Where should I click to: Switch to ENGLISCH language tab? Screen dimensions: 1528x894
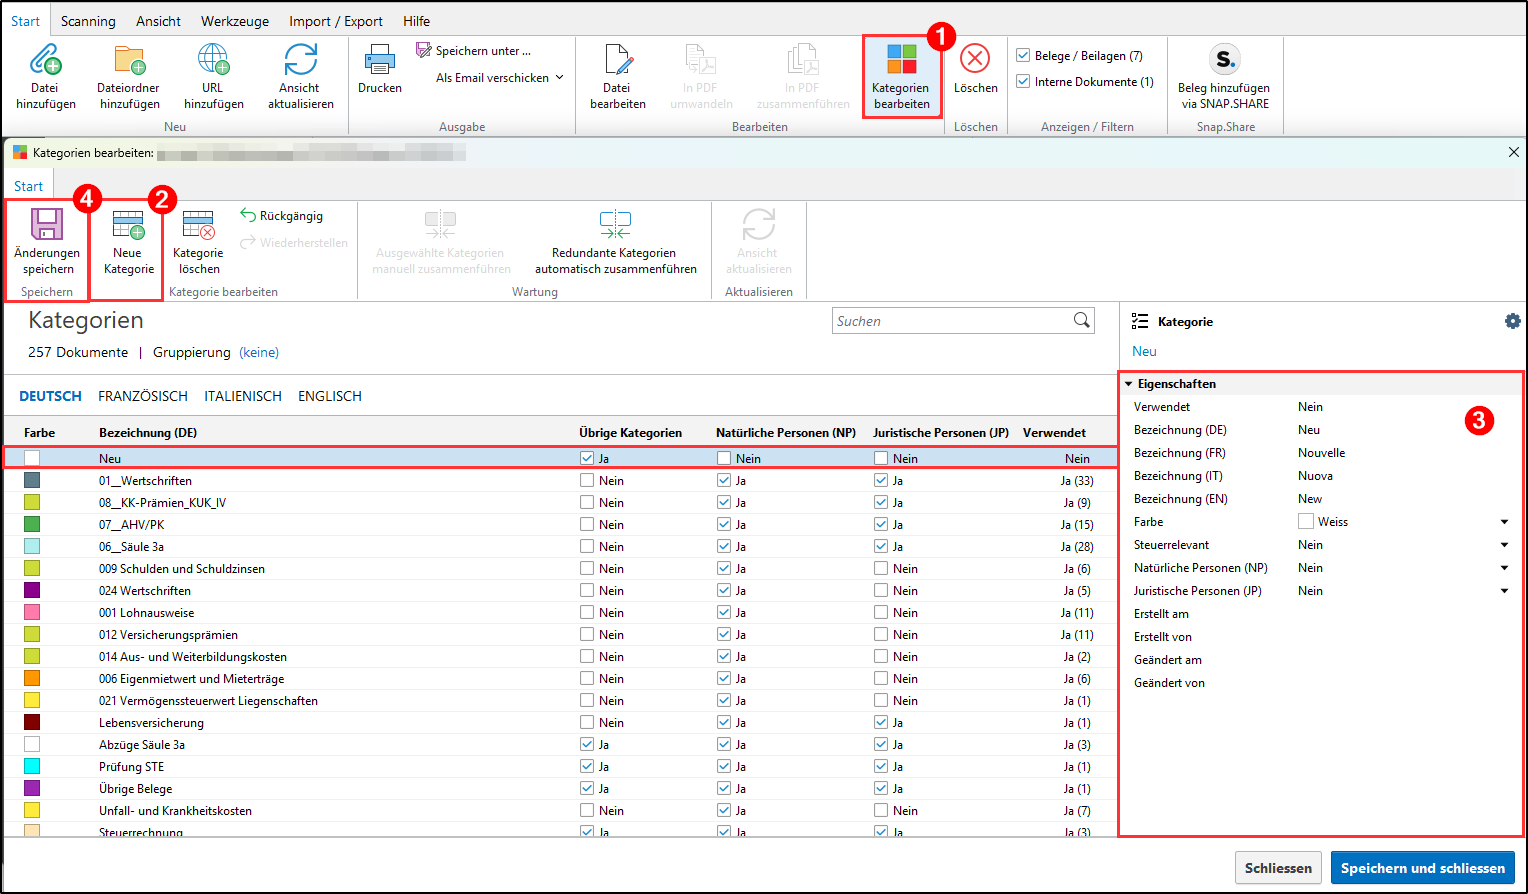tap(330, 396)
